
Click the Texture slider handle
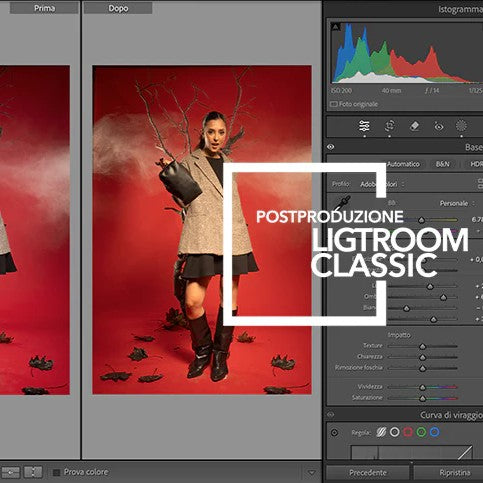[x=422, y=346]
